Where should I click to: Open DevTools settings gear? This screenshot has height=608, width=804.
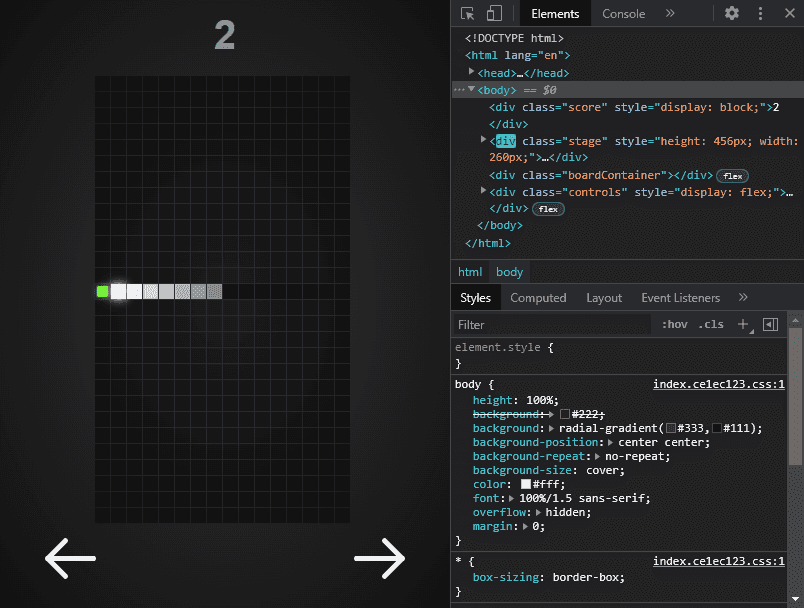(732, 14)
